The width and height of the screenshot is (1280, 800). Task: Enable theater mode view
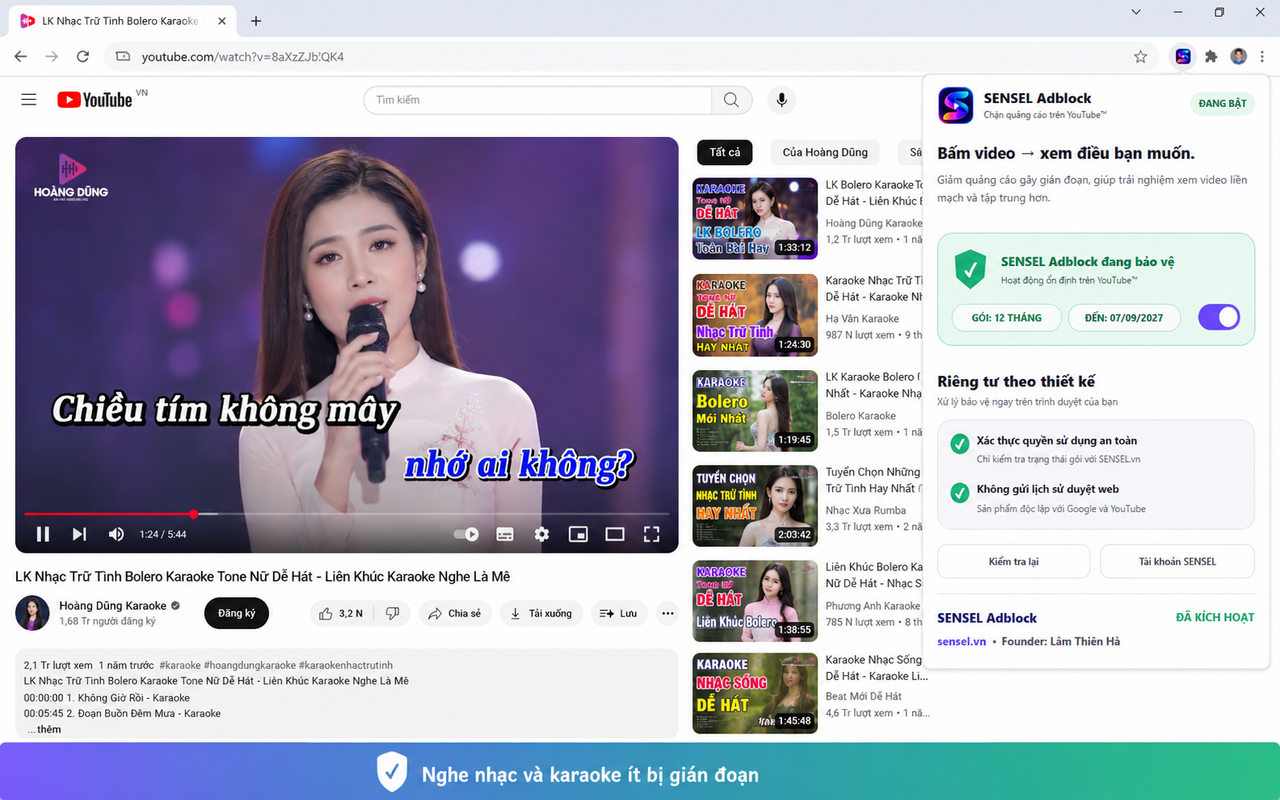[x=615, y=534]
